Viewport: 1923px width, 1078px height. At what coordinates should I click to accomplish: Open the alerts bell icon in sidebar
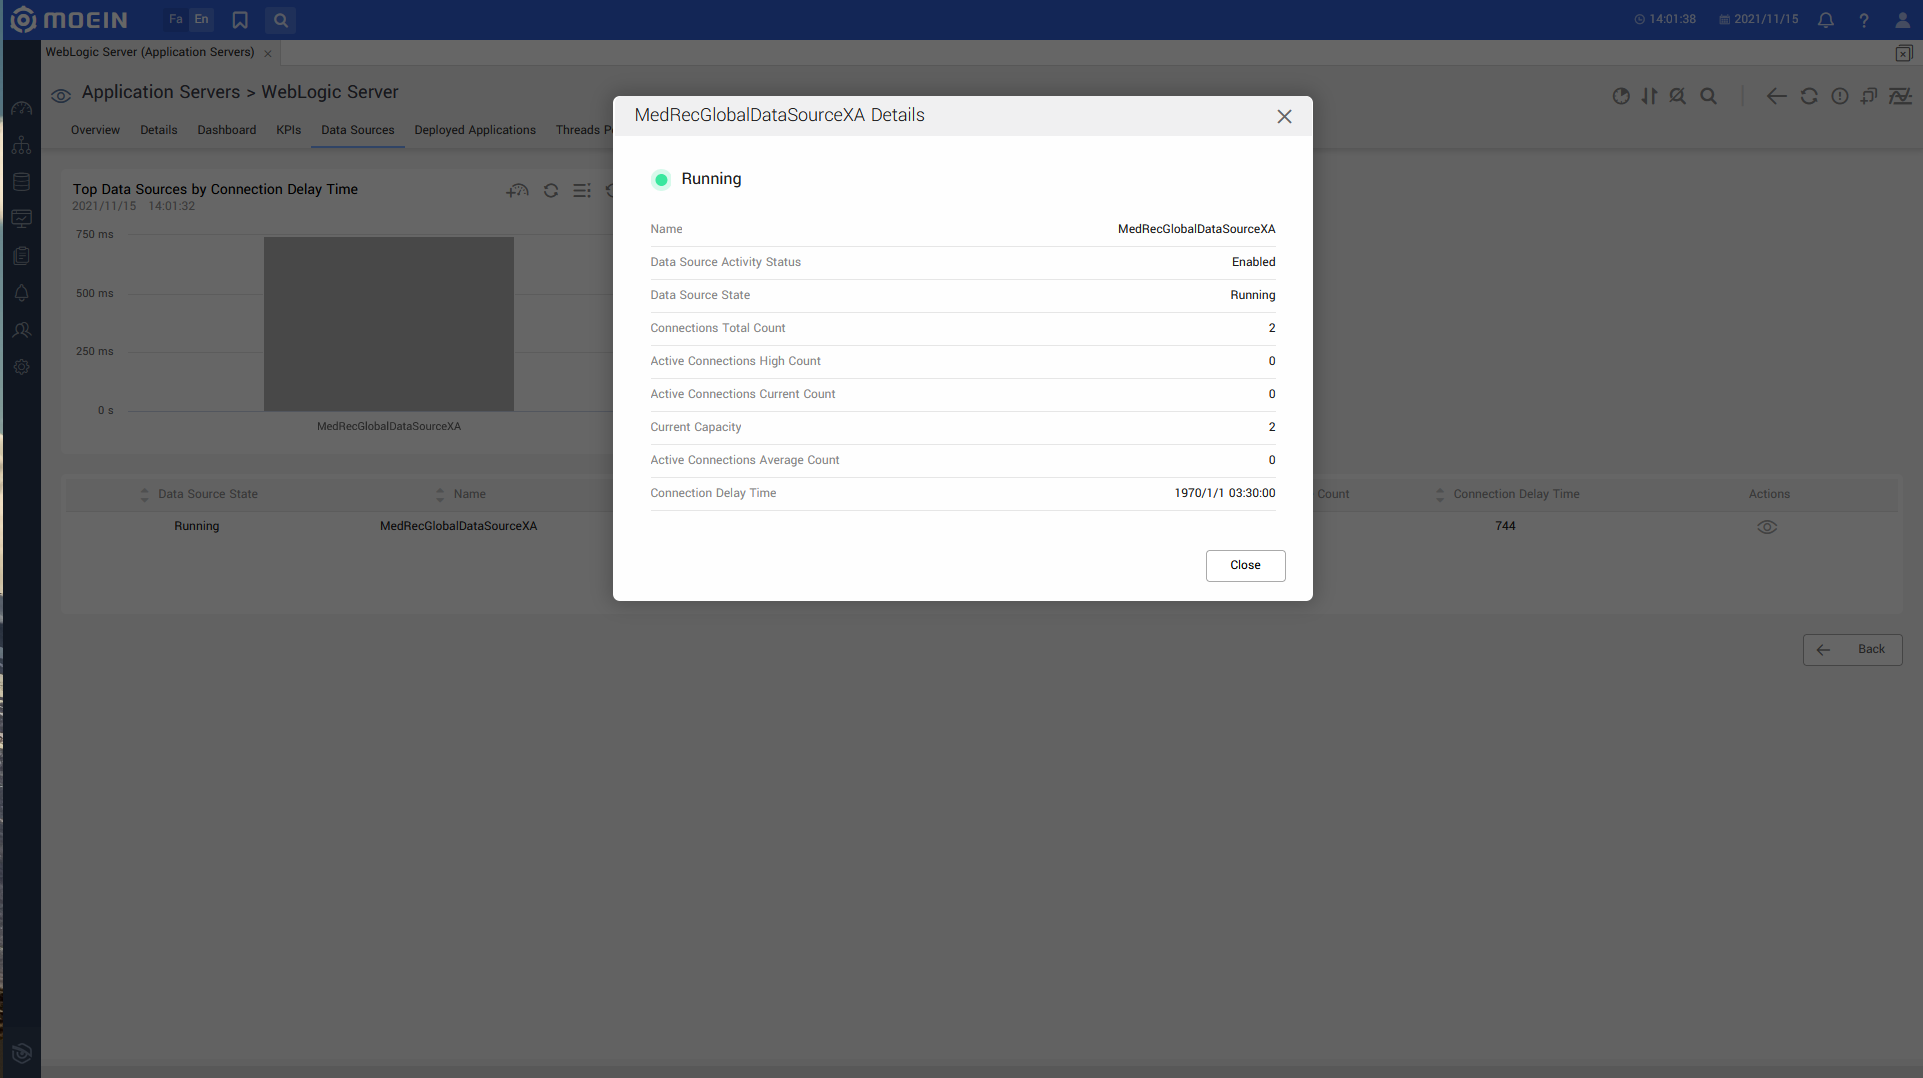pyautogui.click(x=21, y=293)
